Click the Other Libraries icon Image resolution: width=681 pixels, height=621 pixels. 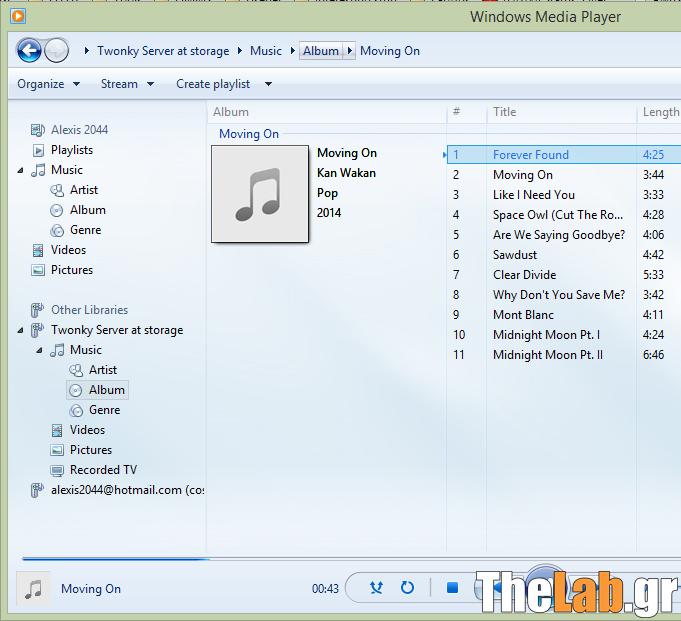click(x=37, y=310)
